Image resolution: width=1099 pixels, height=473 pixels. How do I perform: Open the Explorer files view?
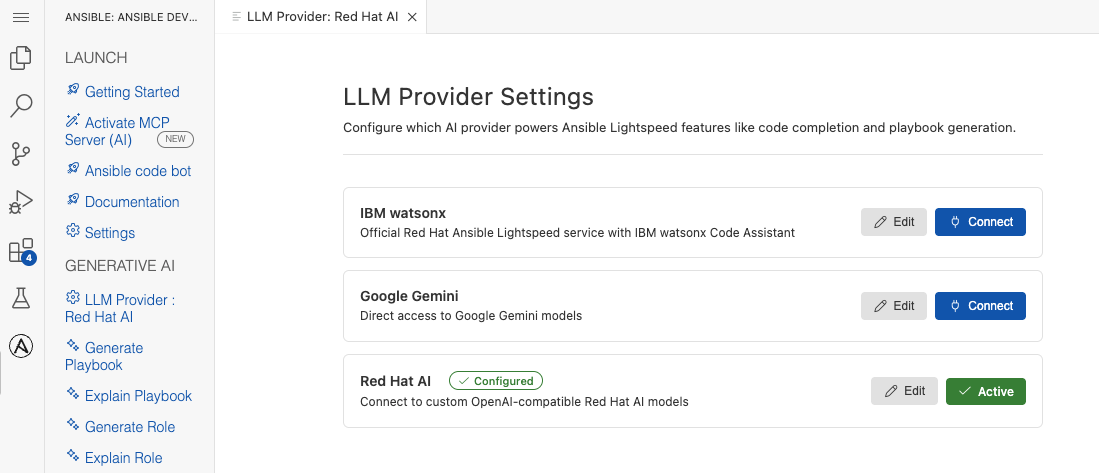(21, 58)
